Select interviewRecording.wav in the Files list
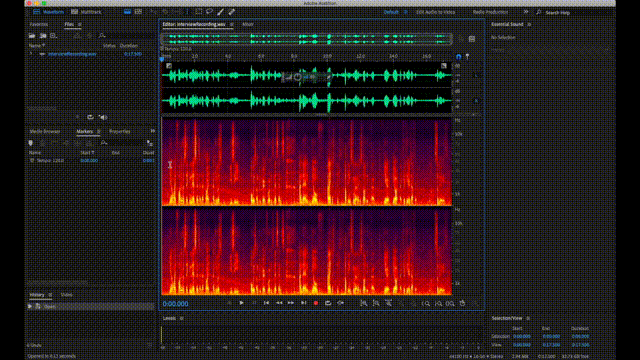Image resolution: width=640 pixels, height=360 pixels. [72, 54]
